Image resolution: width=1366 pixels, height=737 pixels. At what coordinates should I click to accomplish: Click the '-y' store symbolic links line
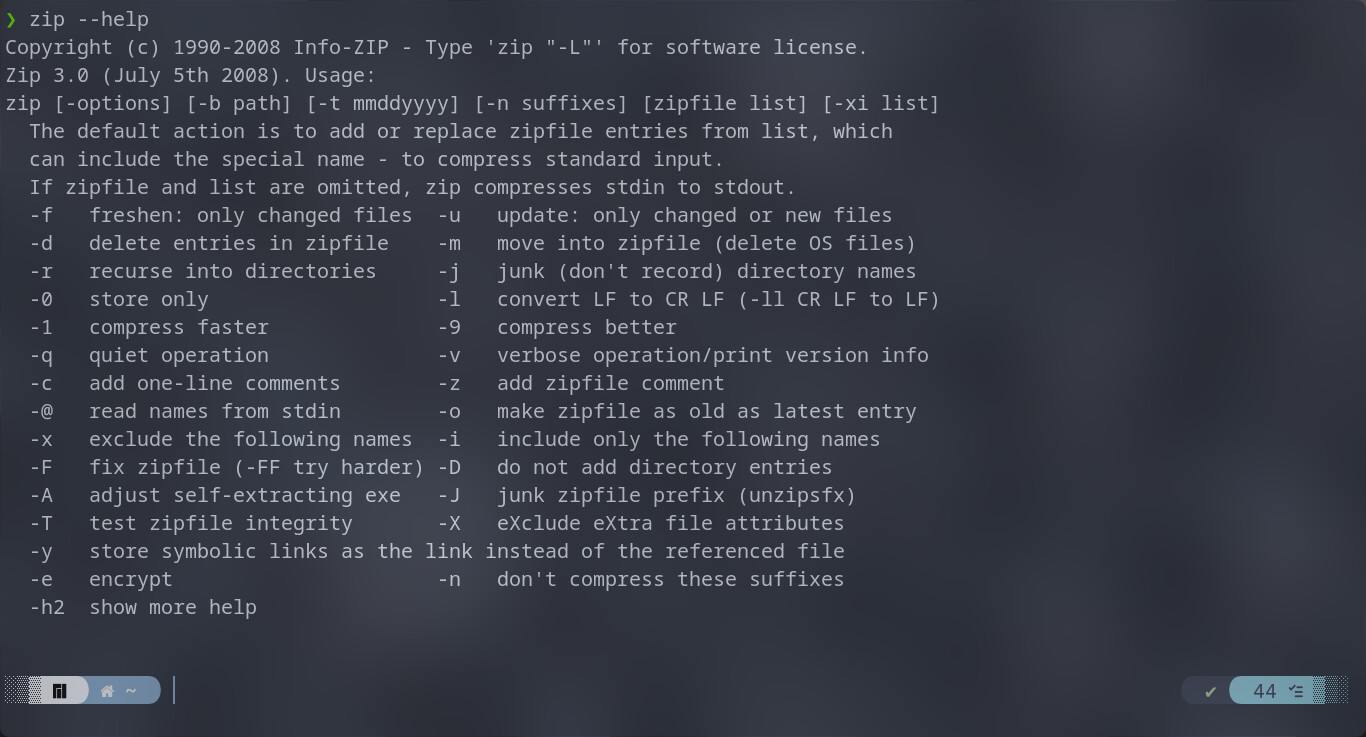(x=437, y=551)
